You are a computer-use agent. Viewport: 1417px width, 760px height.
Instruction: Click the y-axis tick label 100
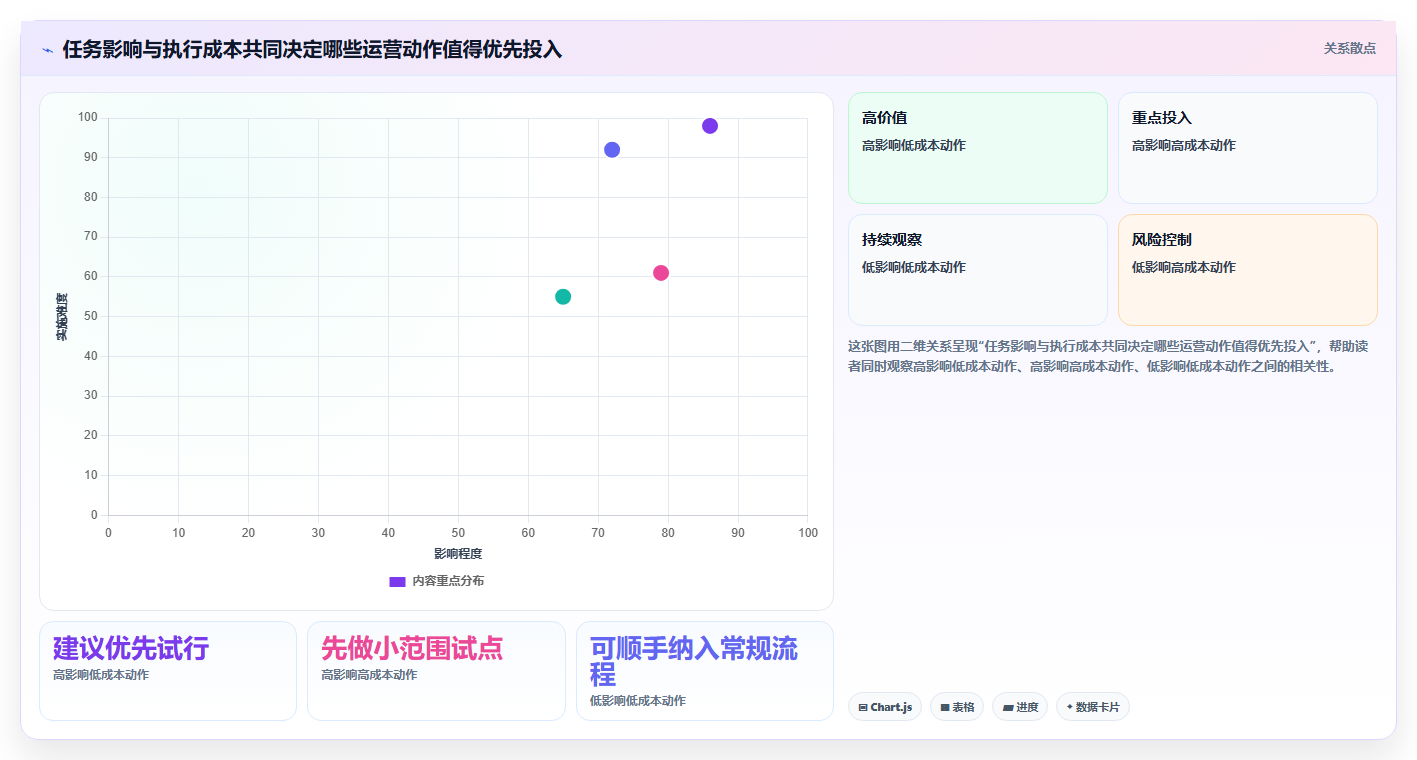tap(88, 118)
